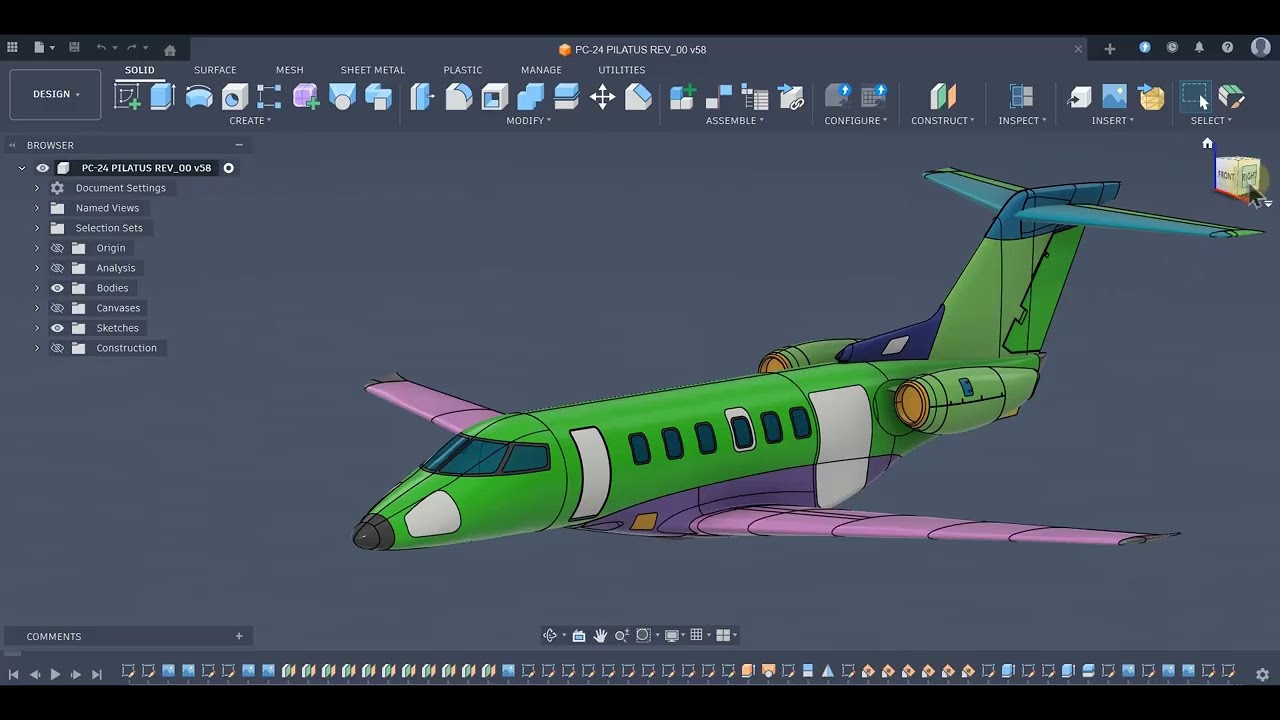Click the Joint icon in Assemble

[719, 96]
